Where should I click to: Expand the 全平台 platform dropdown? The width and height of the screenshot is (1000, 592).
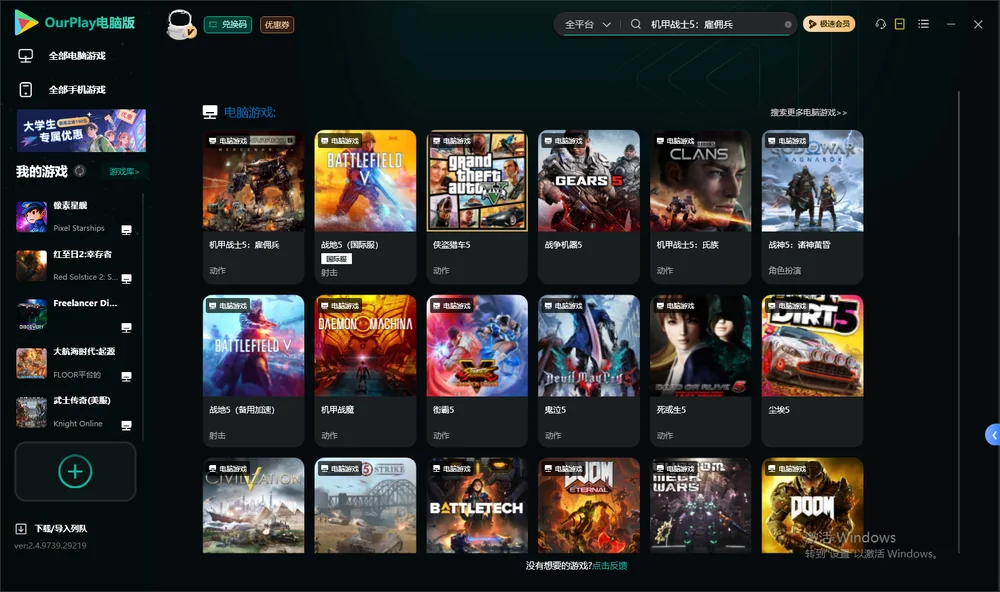(x=587, y=24)
